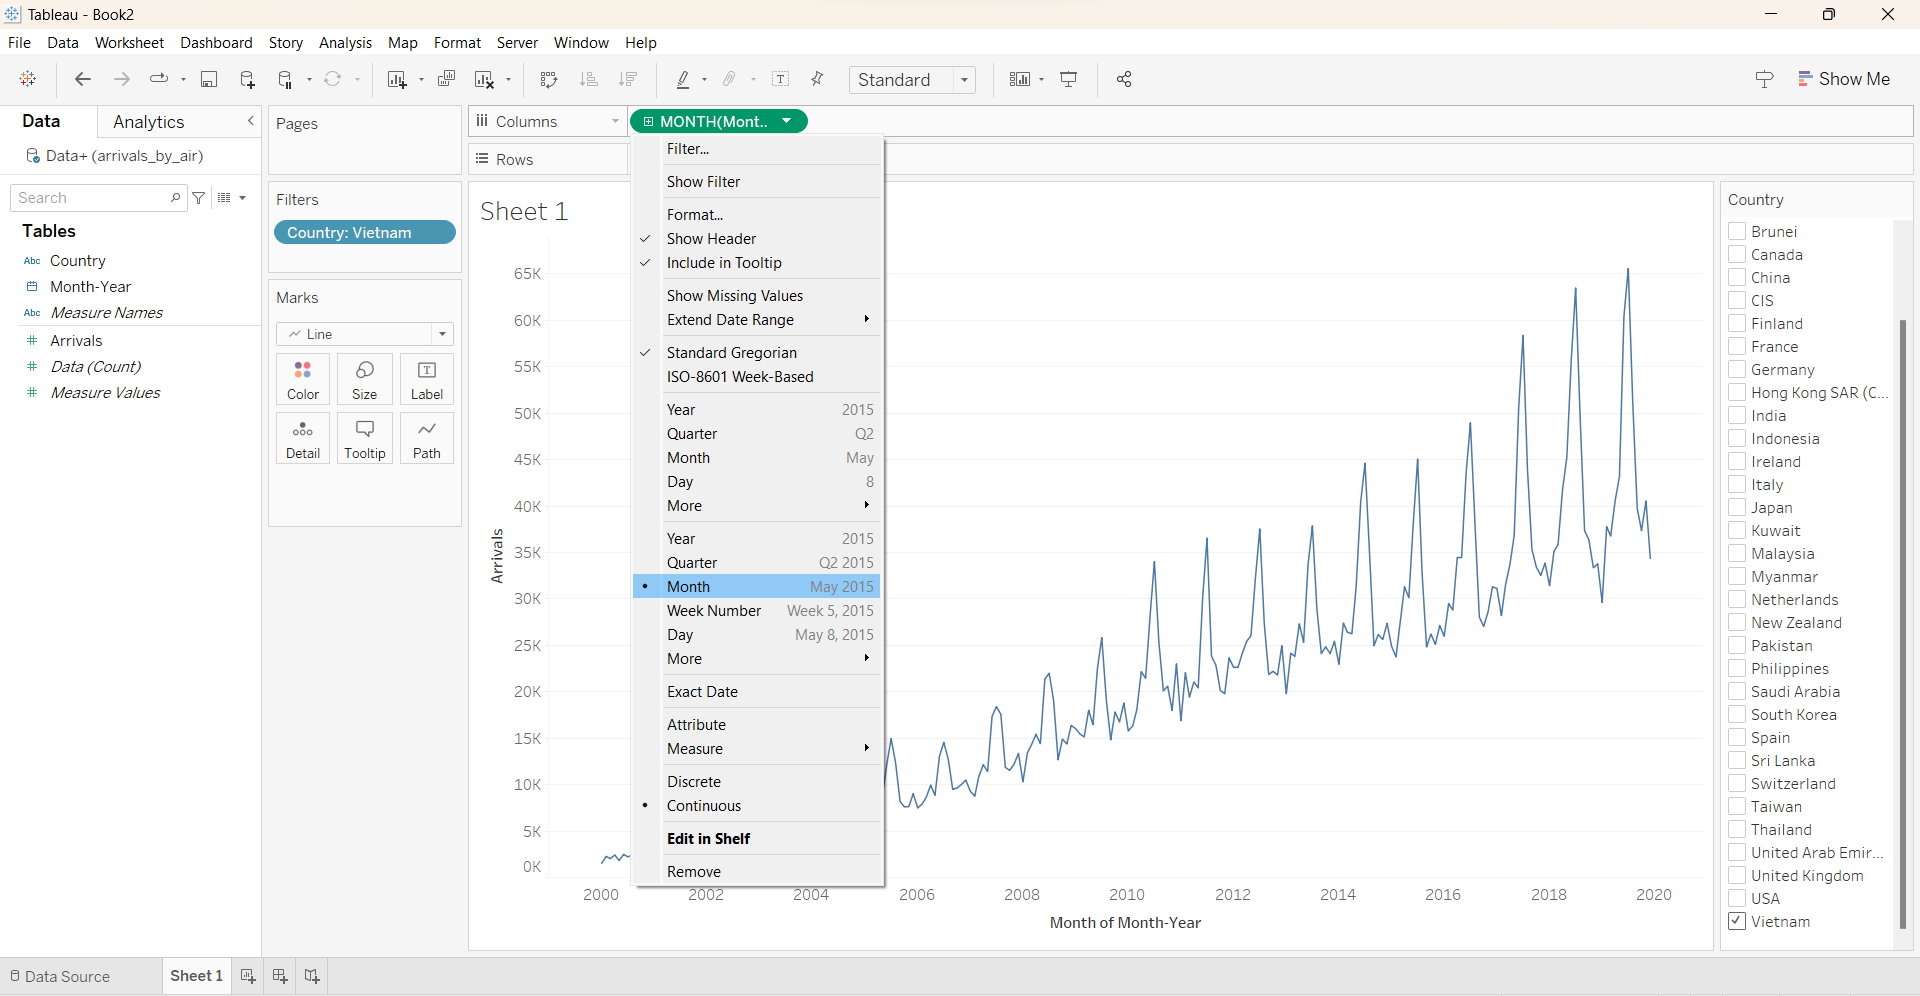Open Presentation Mode from the toolbar
The image size is (1920, 996).
[x=1069, y=80]
